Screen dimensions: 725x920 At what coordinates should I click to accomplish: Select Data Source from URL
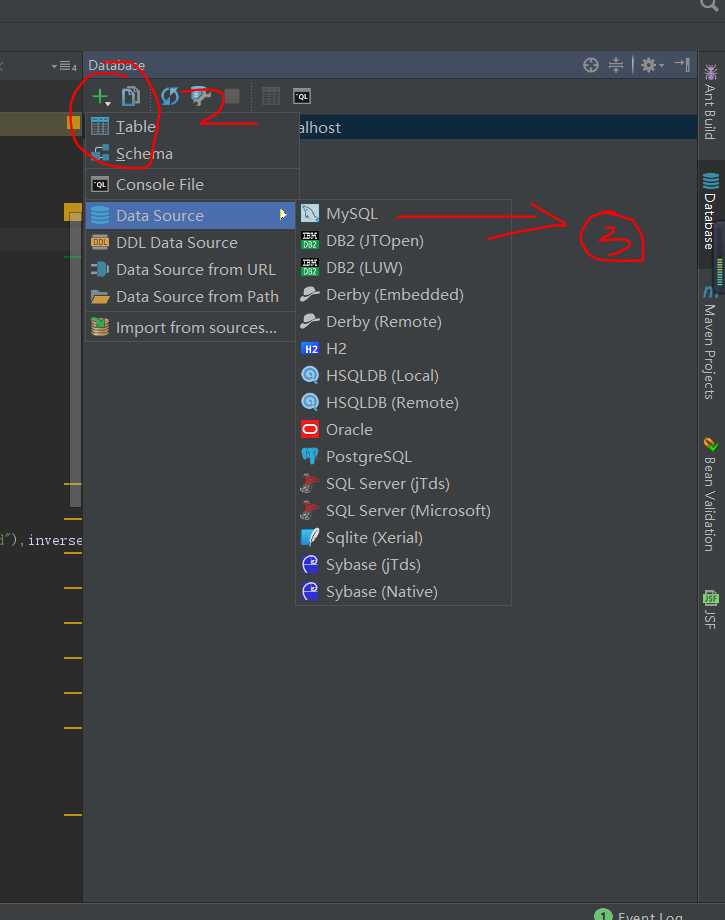[190, 269]
